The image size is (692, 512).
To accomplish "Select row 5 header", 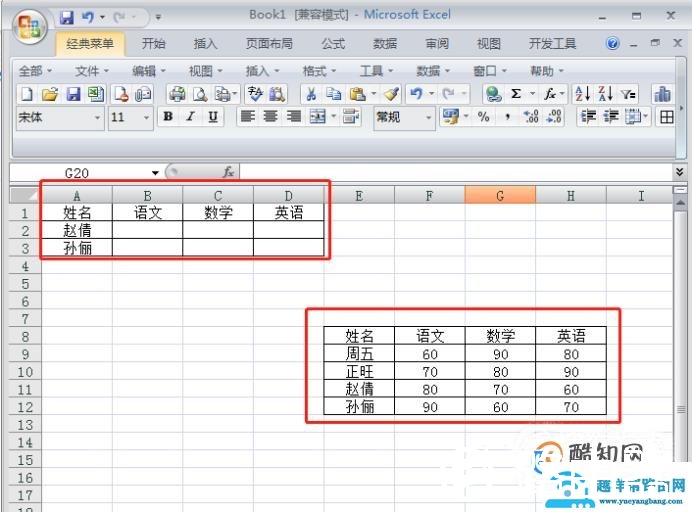I will pos(25,284).
